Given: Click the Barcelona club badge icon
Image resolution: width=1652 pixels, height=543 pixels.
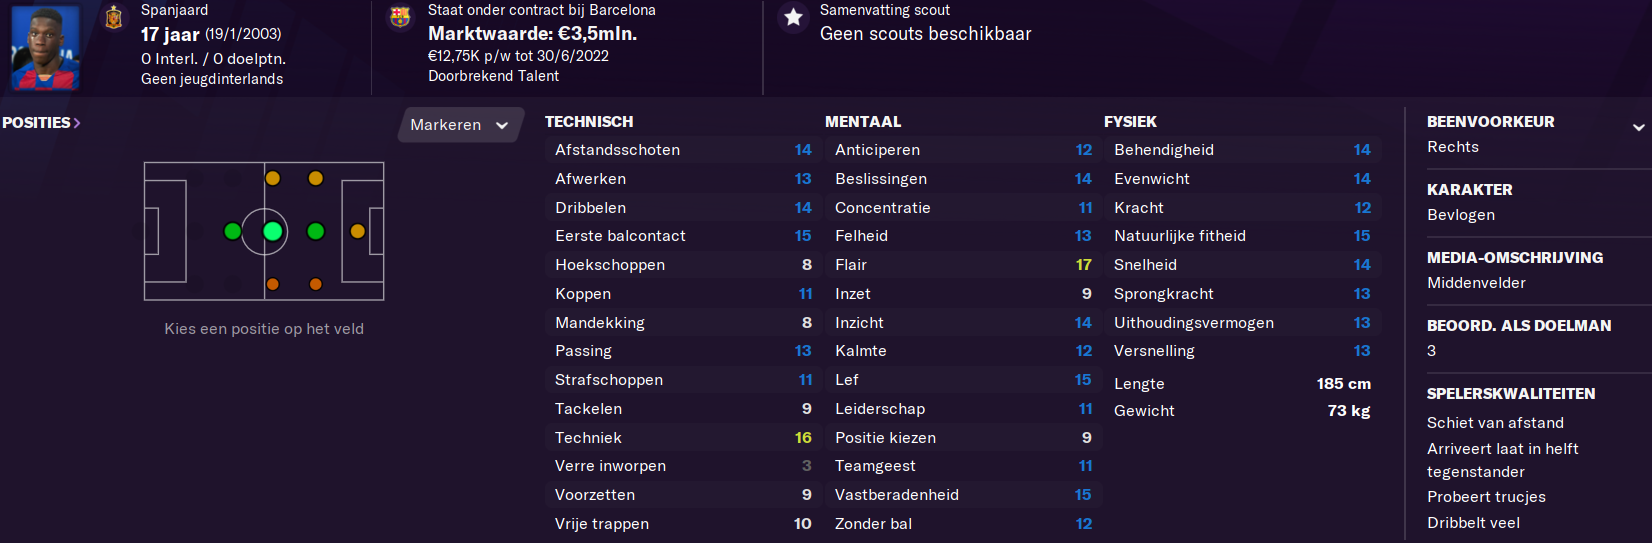Looking at the screenshot, I should click(x=400, y=17).
